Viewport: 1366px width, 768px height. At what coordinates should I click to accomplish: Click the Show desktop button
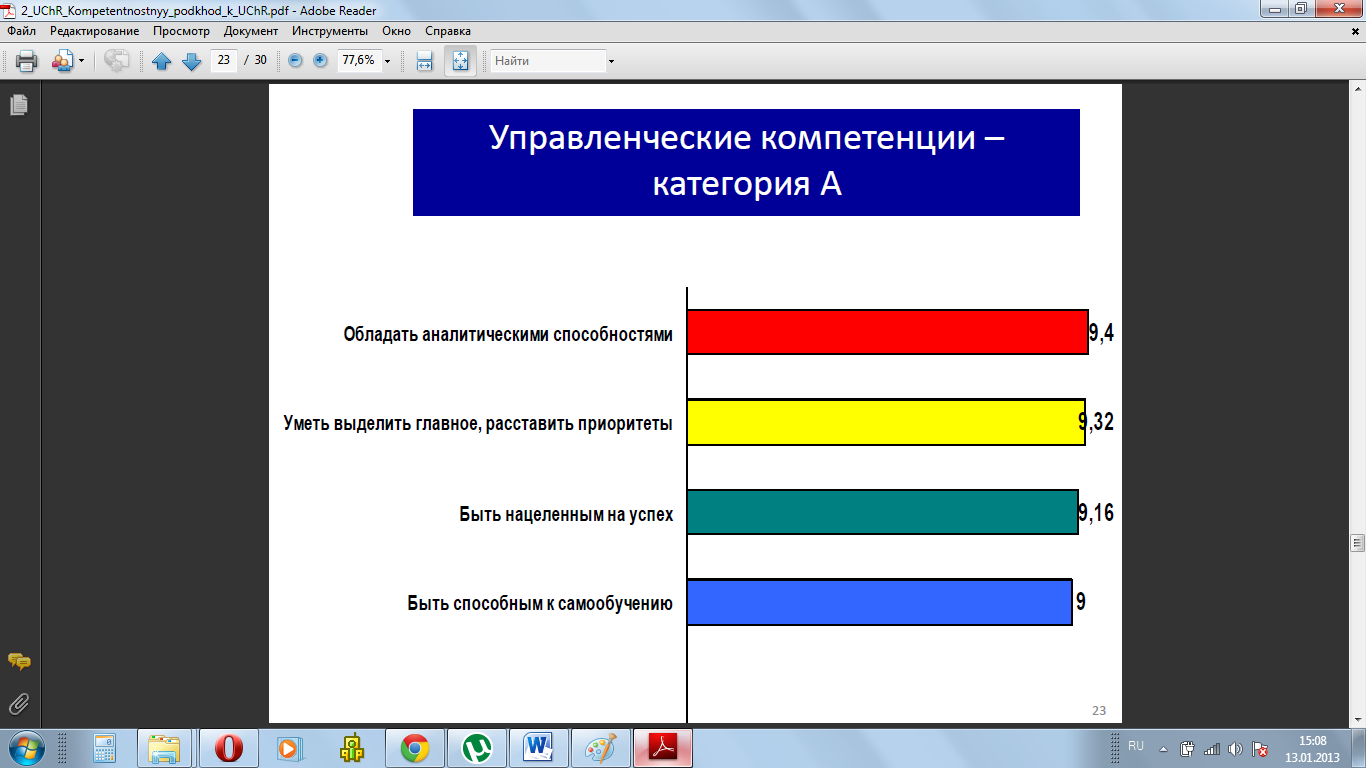click(1359, 748)
